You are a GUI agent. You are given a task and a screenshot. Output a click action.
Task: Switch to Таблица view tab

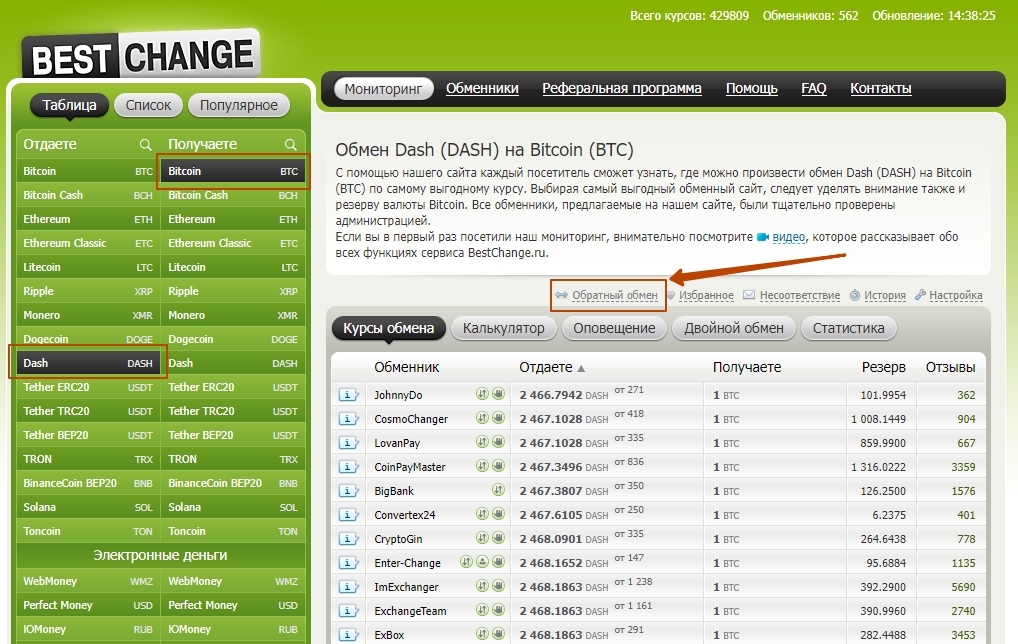point(69,105)
